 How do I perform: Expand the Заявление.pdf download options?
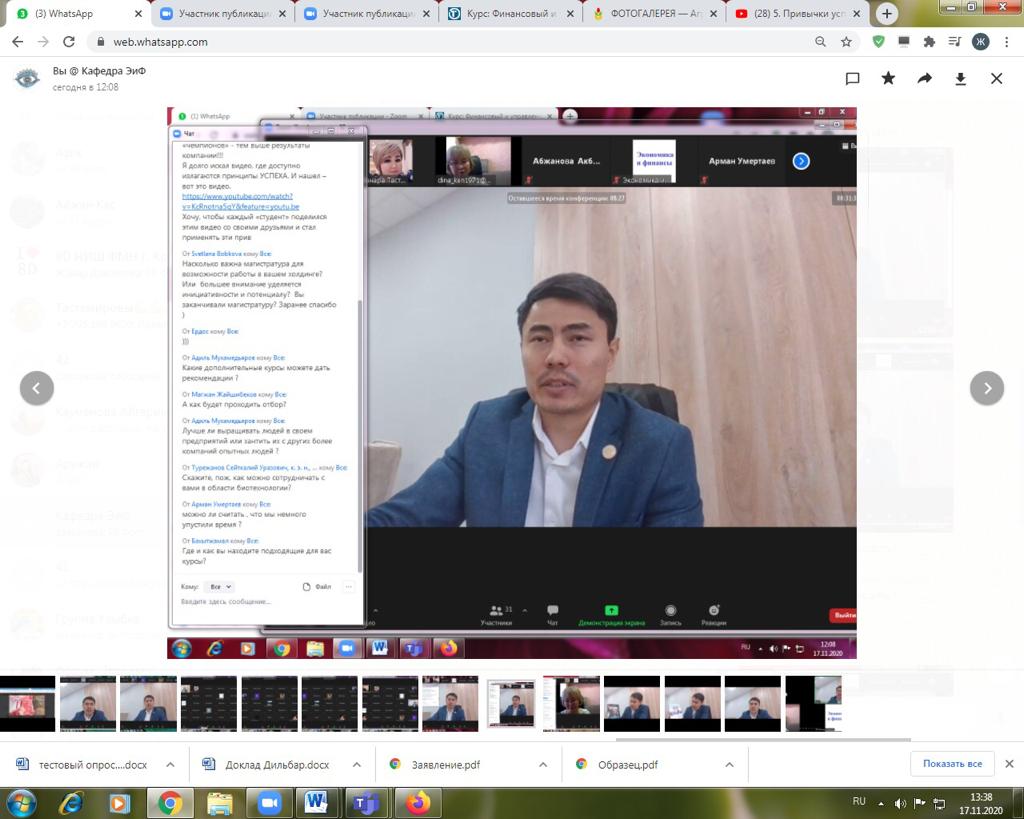coord(543,764)
